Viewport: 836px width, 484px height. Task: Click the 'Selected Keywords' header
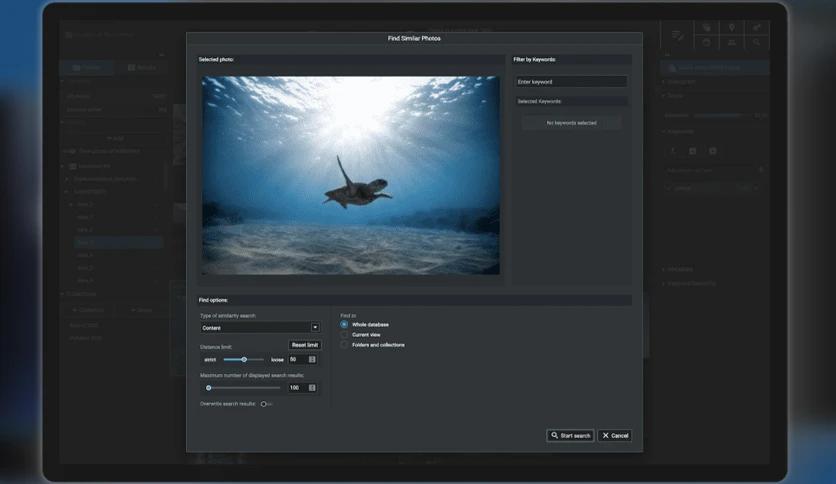pos(571,101)
